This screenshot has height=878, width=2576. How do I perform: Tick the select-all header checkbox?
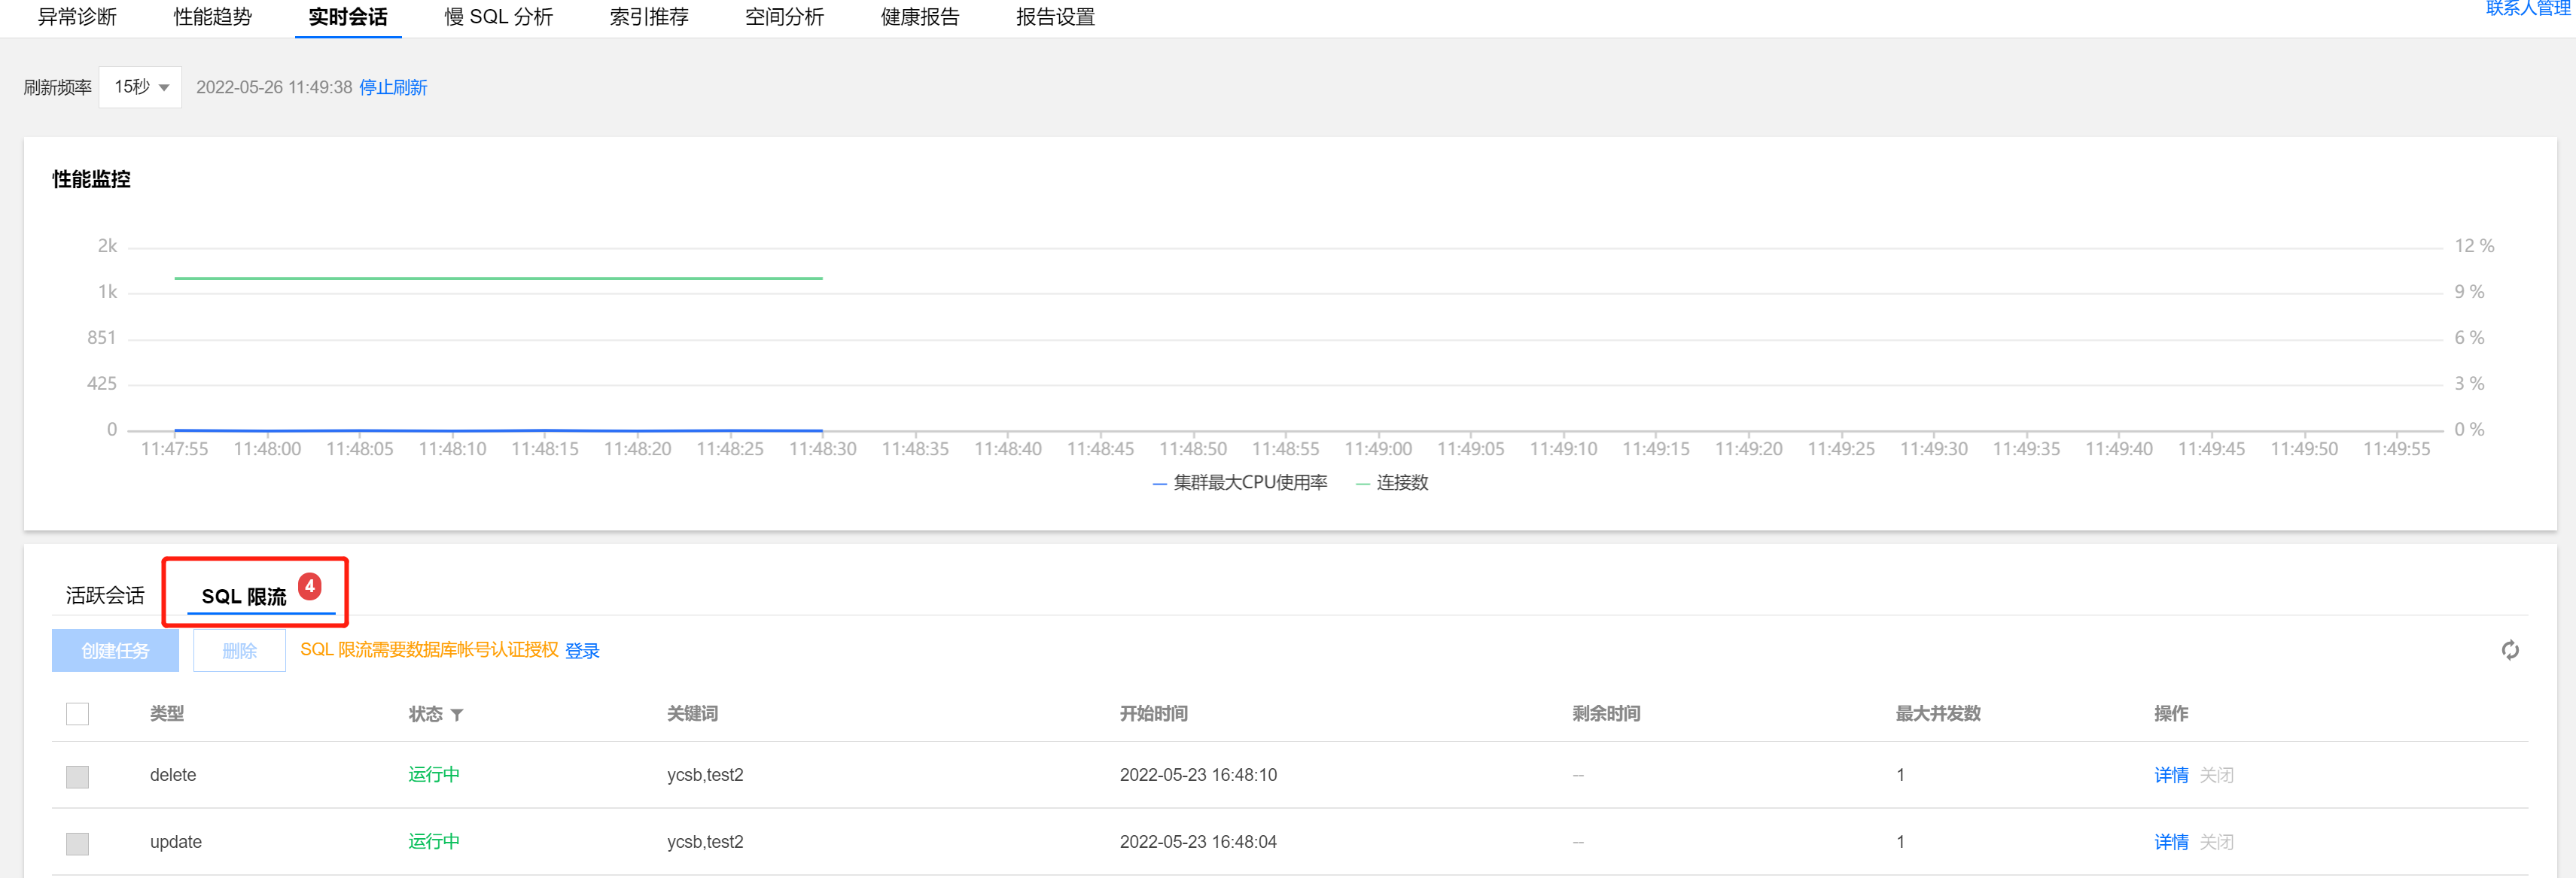(x=77, y=714)
